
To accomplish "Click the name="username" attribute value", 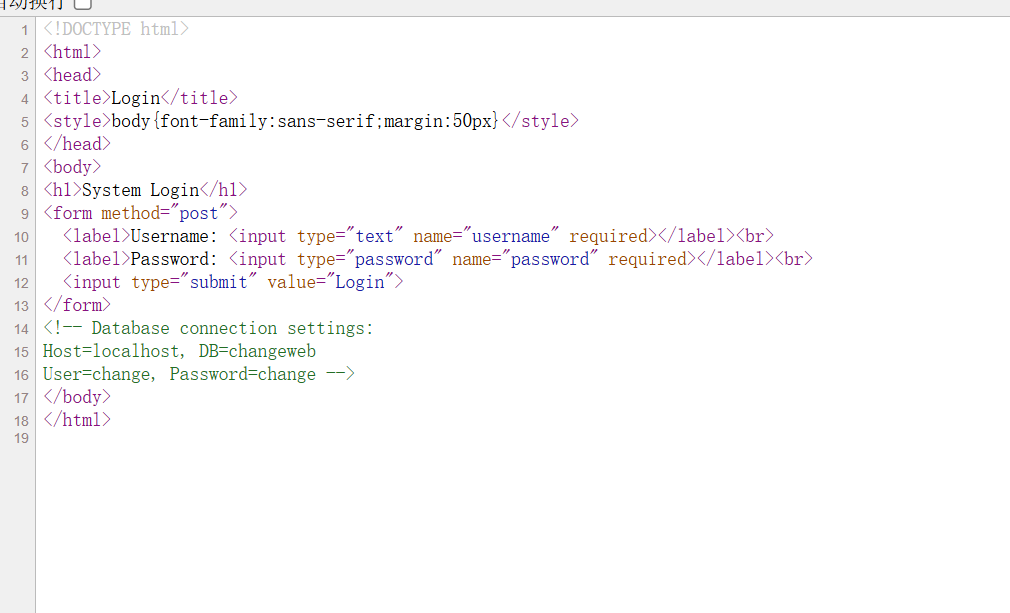I will click(511, 236).
